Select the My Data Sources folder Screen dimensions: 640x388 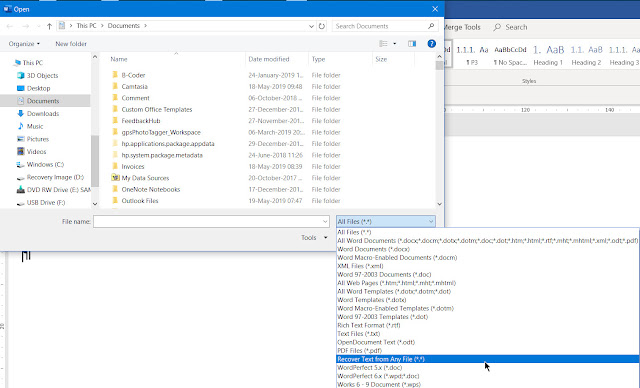click(145, 178)
